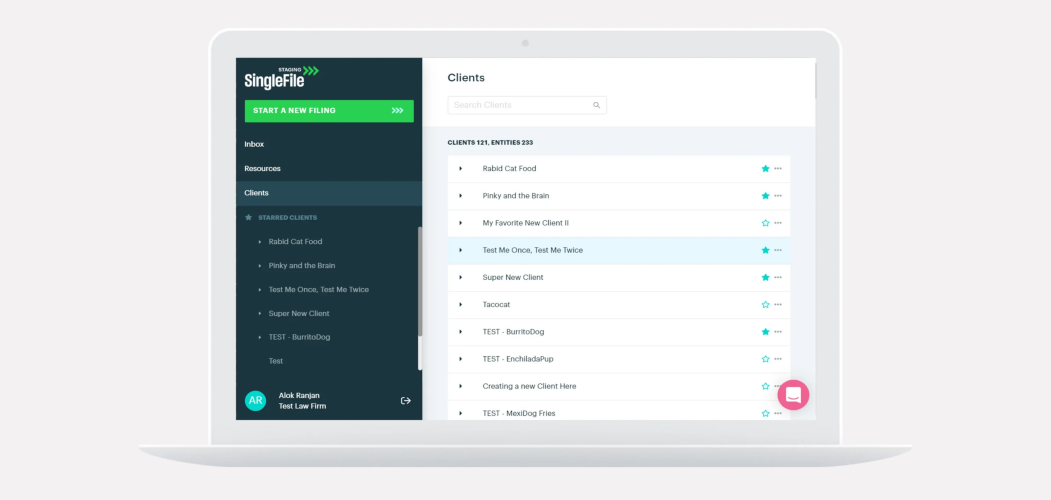The width and height of the screenshot is (1051, 500).
Task: Star Creating a new Client Here
Action: pos(765,386)
